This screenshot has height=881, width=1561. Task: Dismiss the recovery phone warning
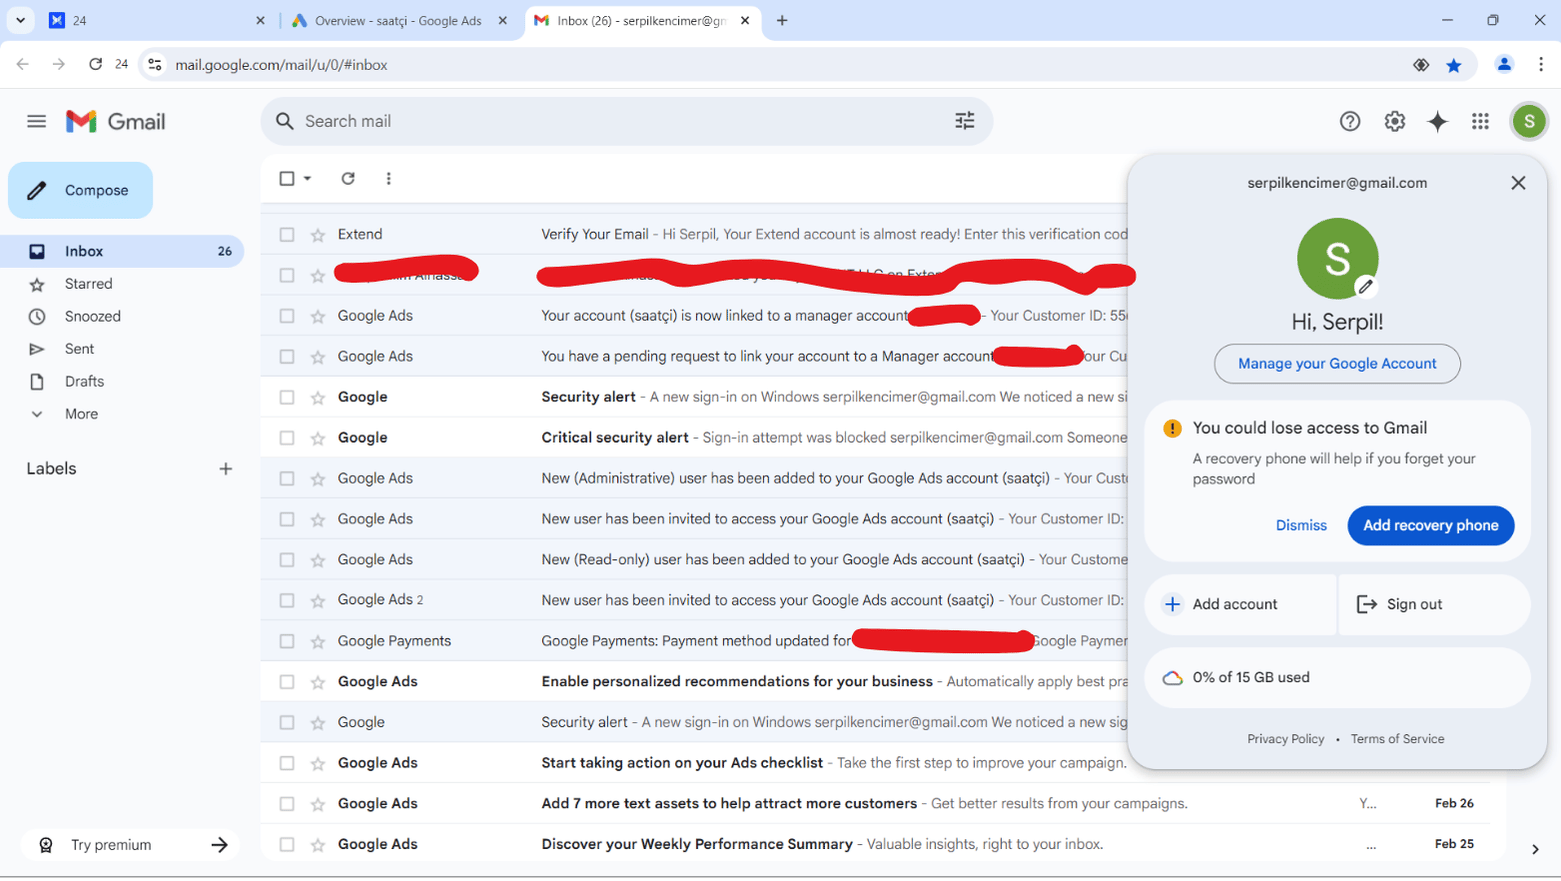tap(1301, 525)
